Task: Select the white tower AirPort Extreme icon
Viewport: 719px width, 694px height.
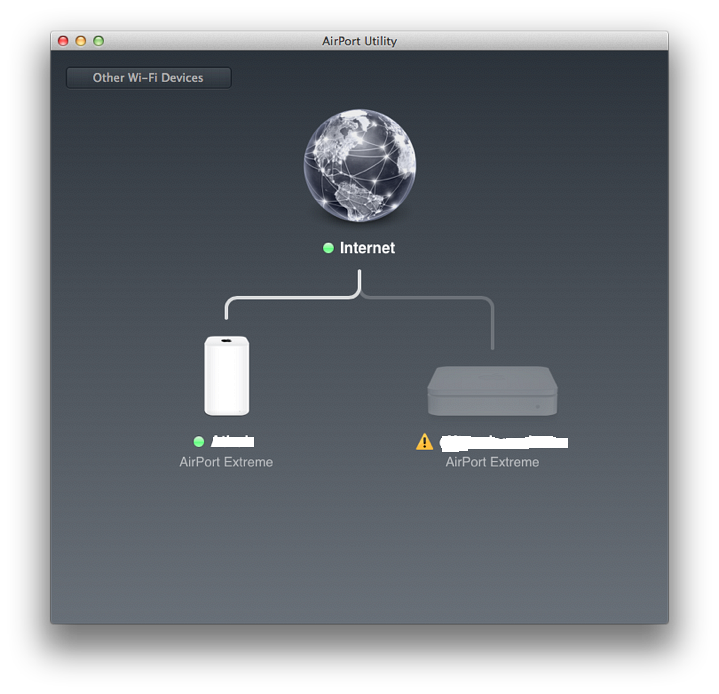Action: (x=227, y=376)
